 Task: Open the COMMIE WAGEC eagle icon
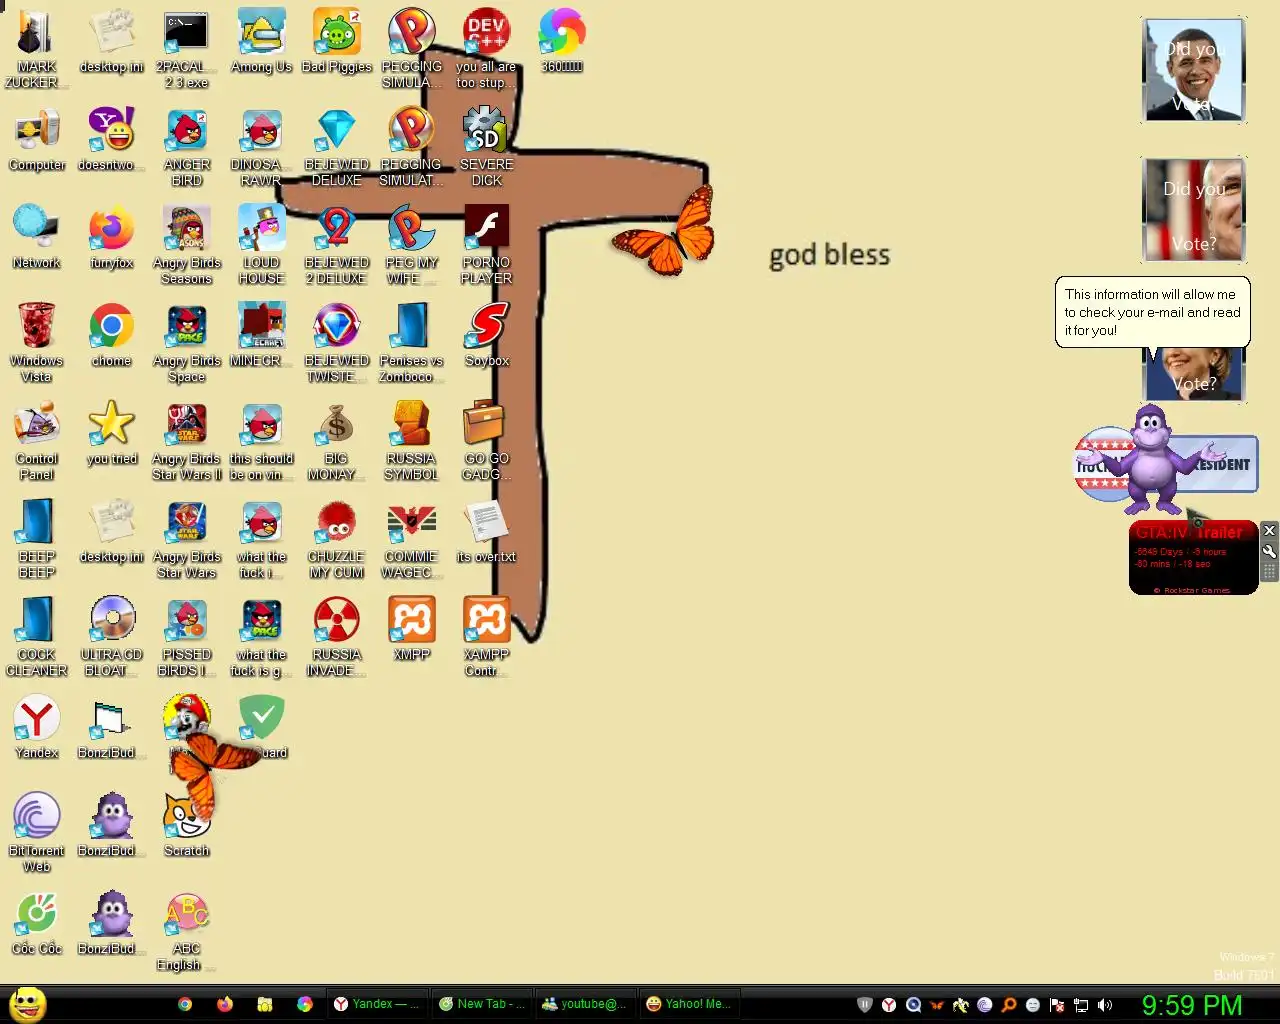coord(412,539)
